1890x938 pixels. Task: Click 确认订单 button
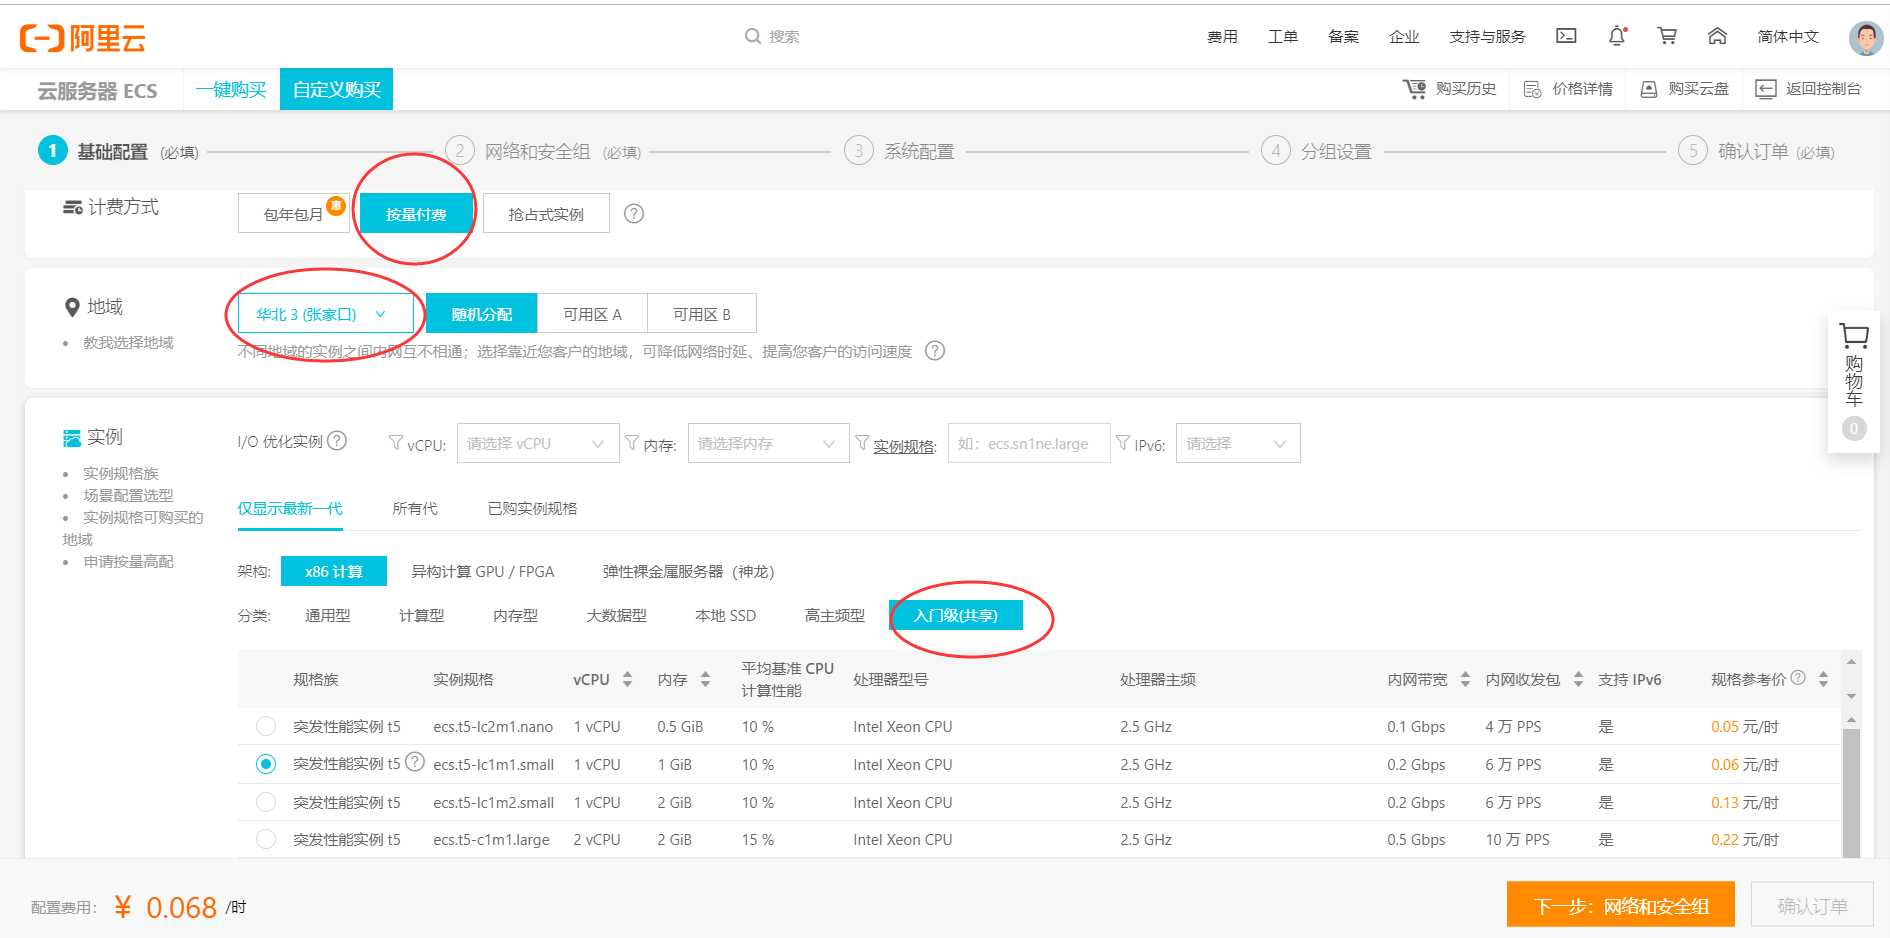[1812, 906]
